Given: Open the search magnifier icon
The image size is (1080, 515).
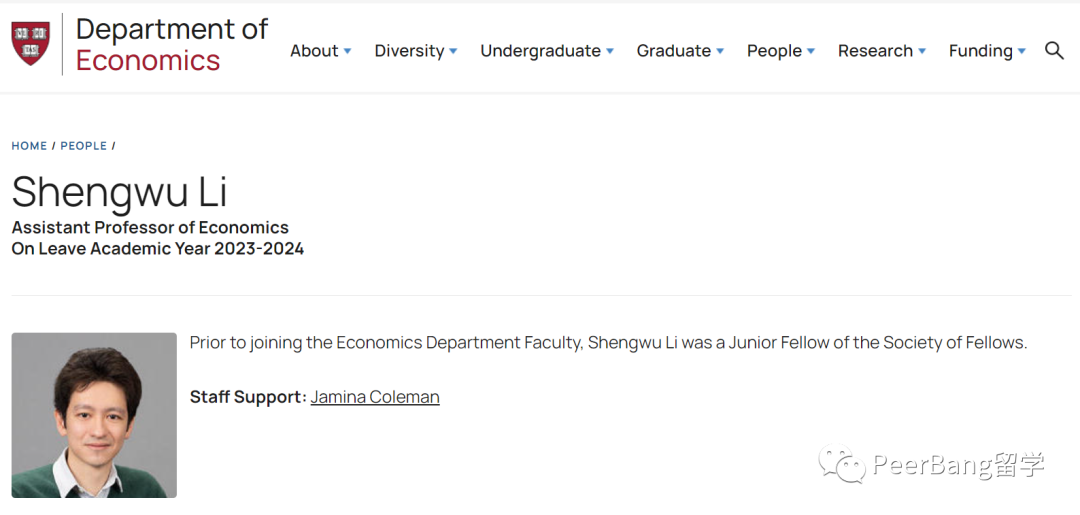Looking at the screenshot, I should pyautogui.click(x=1054, y=51).
